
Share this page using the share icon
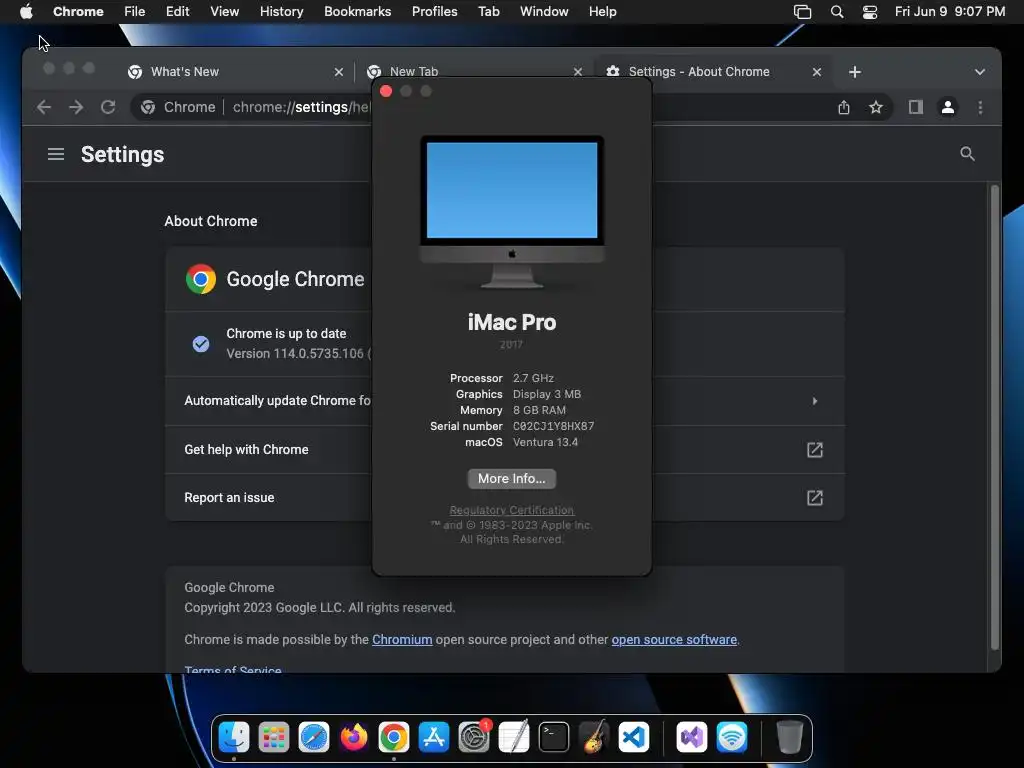(x=843, y=107)
